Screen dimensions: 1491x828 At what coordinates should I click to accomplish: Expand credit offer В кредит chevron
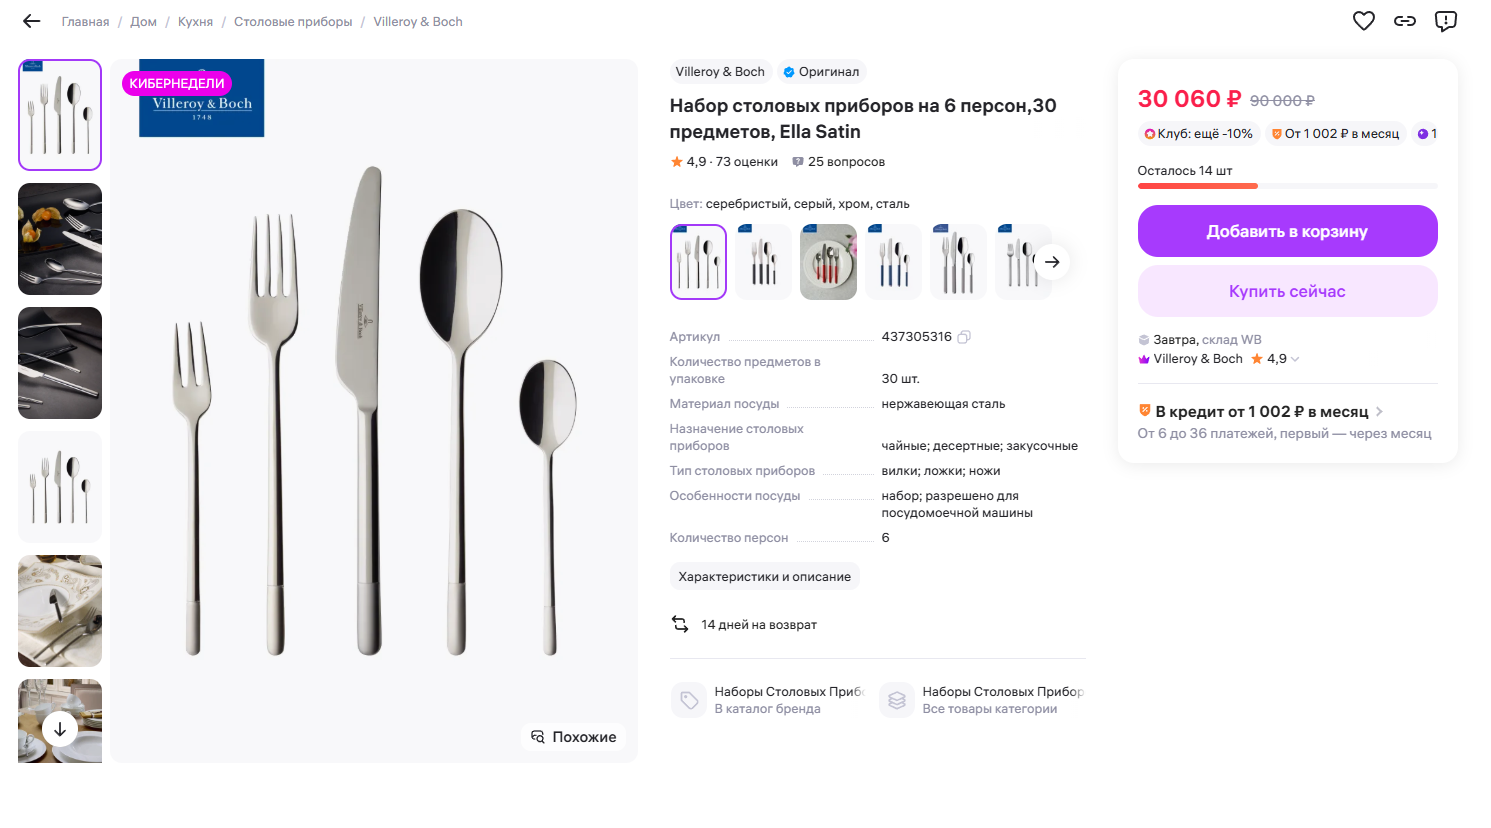[1380, 411]
